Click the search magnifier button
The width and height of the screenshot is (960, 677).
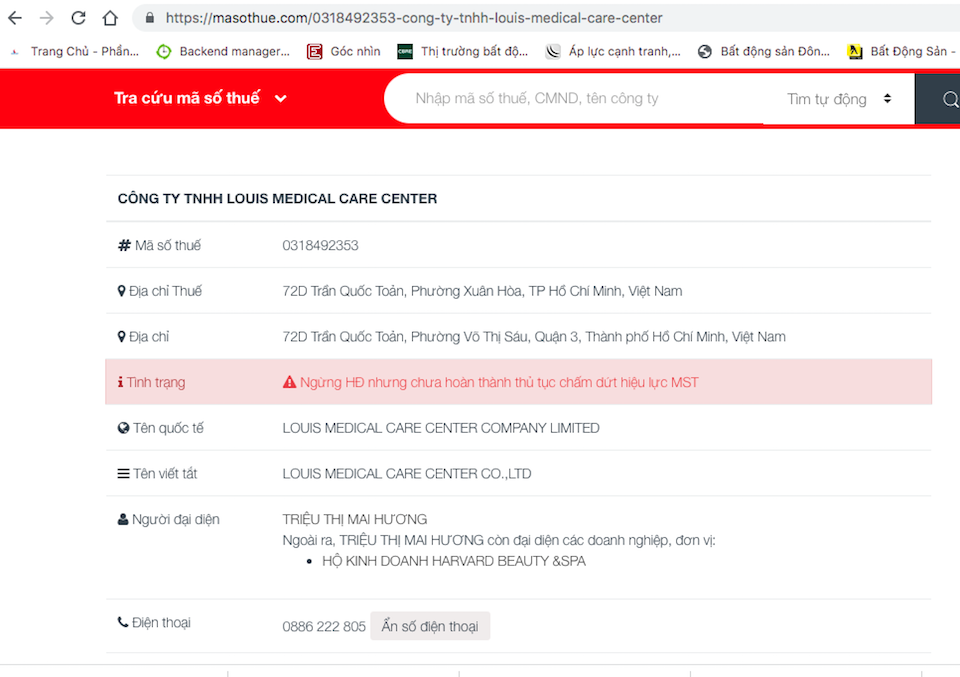tap(948, 99)
